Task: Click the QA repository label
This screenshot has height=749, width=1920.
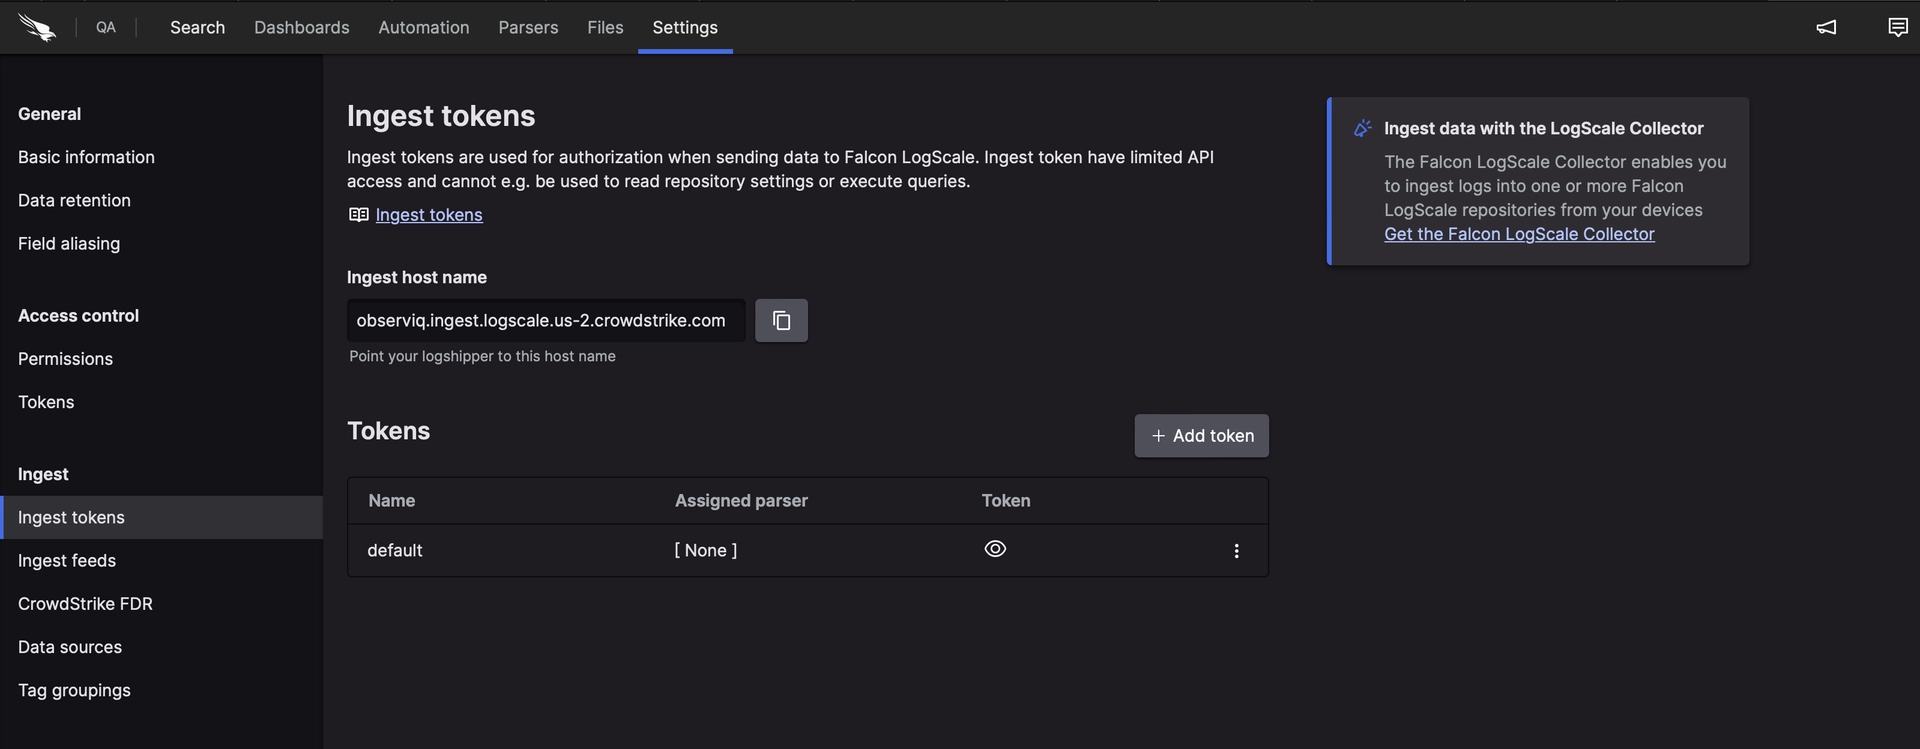Action: [106, 27]
